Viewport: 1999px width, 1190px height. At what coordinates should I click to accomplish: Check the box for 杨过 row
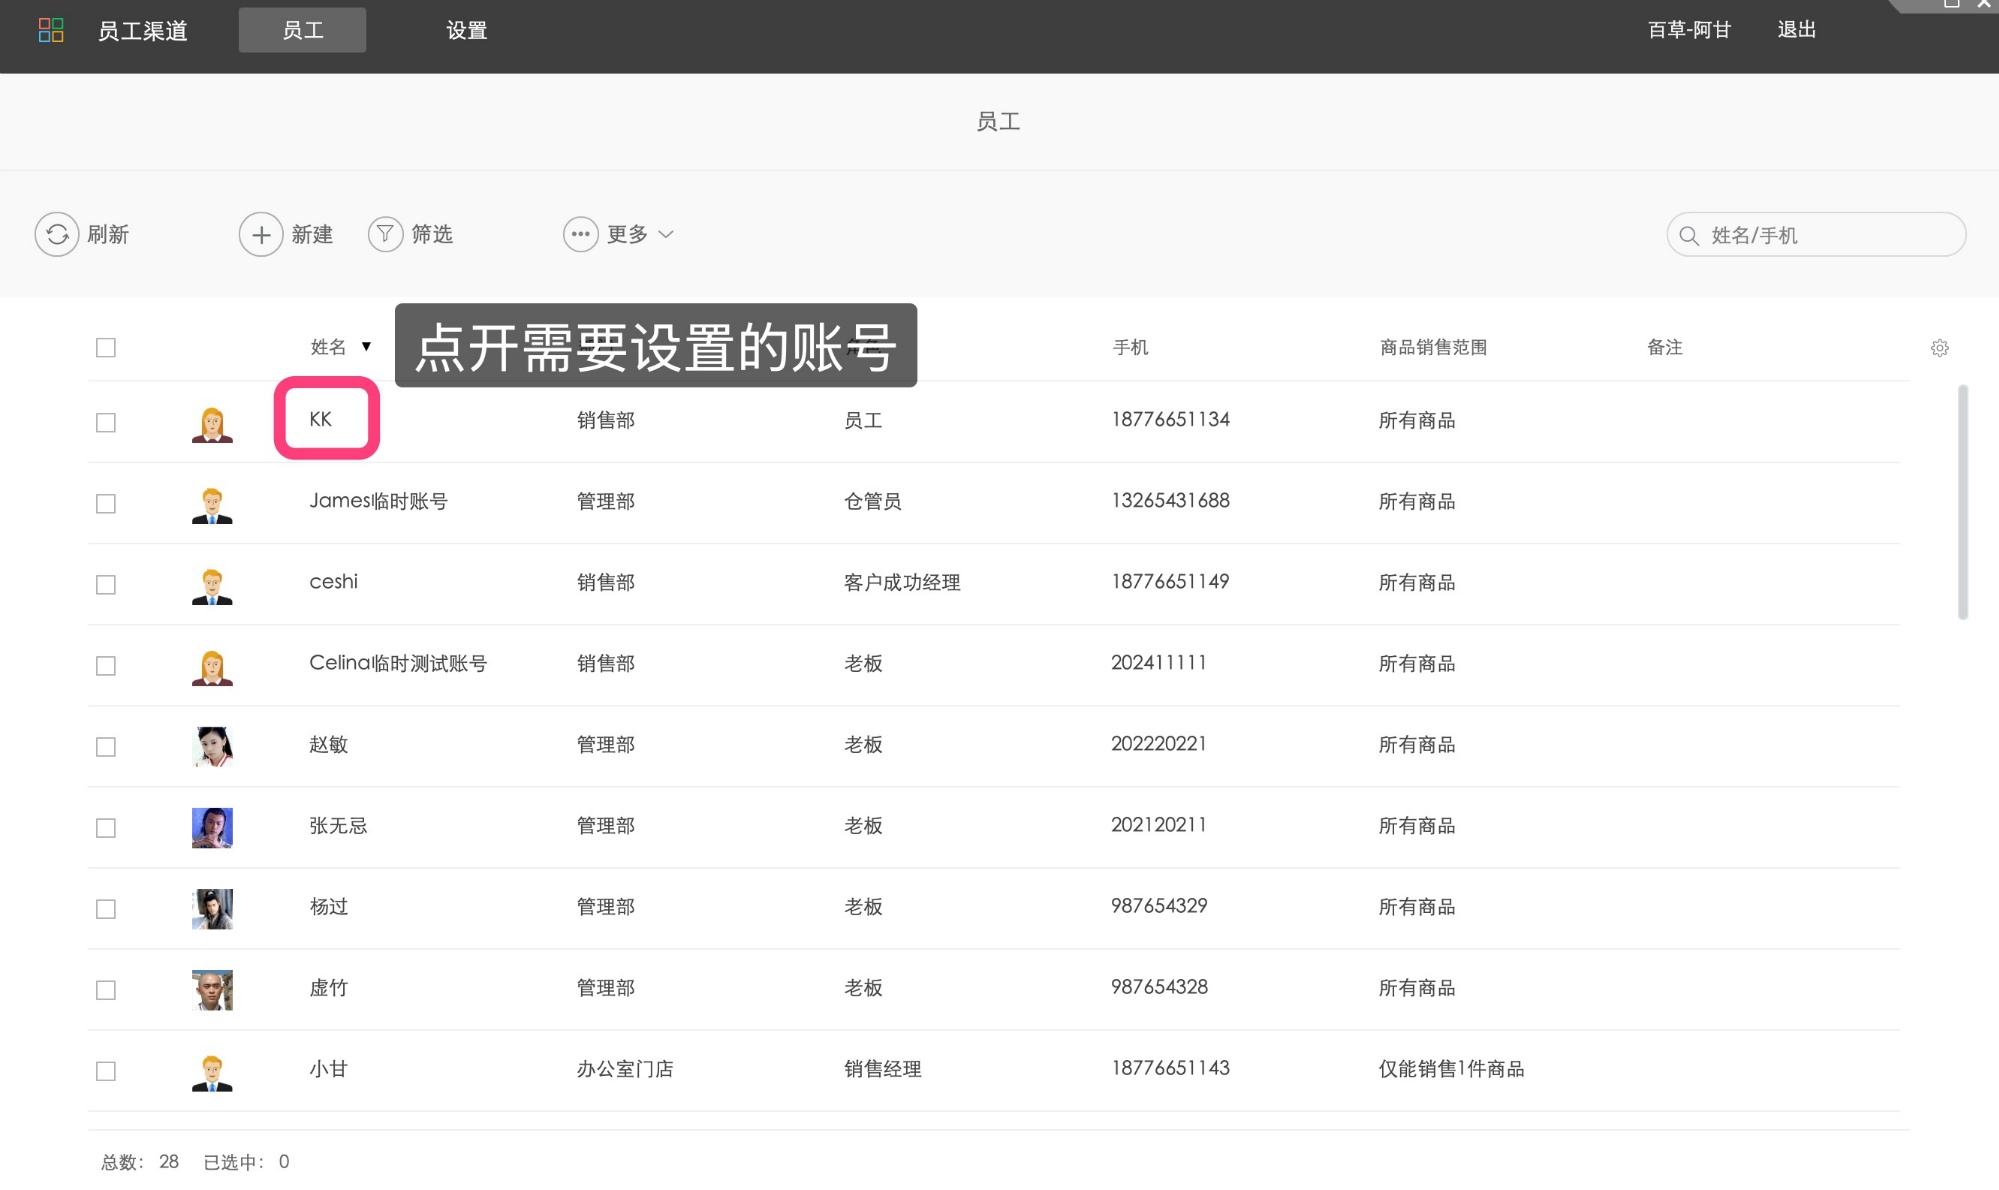(106, 908)
